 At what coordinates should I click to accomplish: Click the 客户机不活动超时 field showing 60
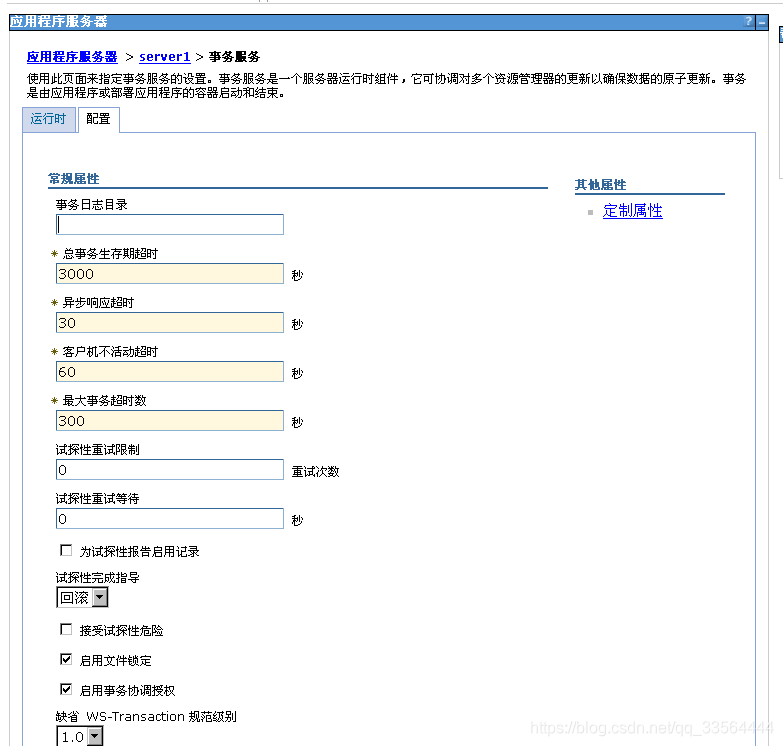tap(170, 372)
